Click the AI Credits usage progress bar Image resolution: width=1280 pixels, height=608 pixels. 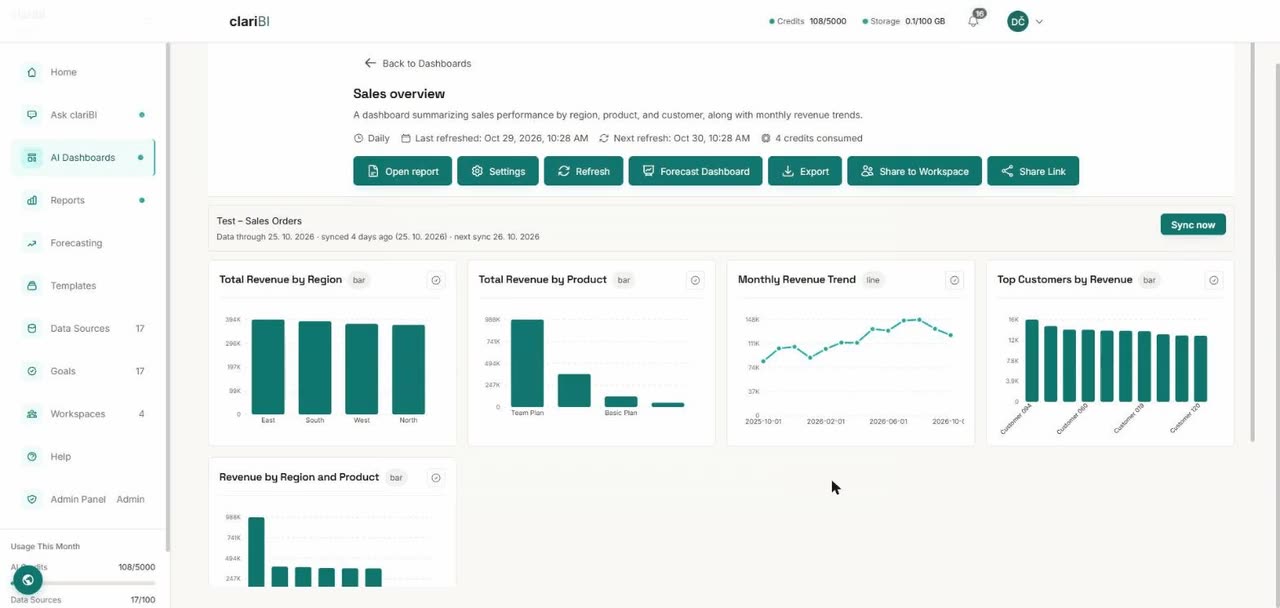click(83, 583)
